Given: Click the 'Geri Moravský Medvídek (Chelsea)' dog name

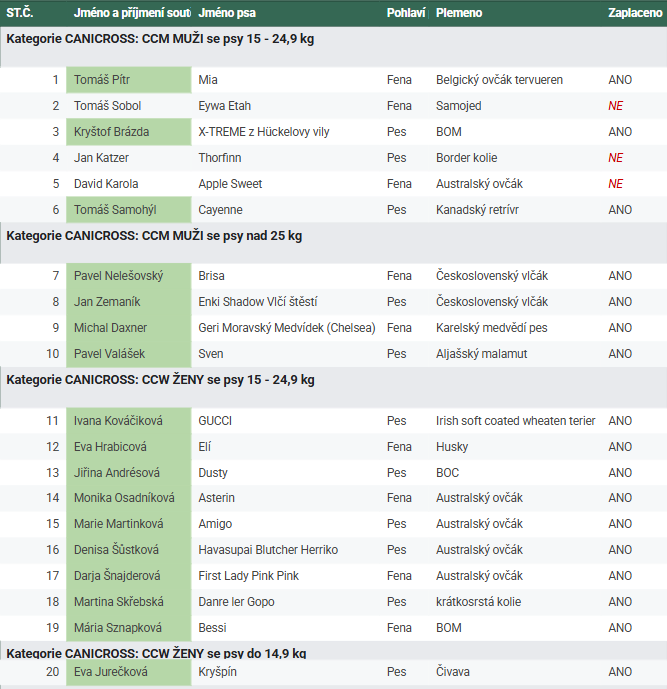Looking at the screenshot, I should (286, 328).
